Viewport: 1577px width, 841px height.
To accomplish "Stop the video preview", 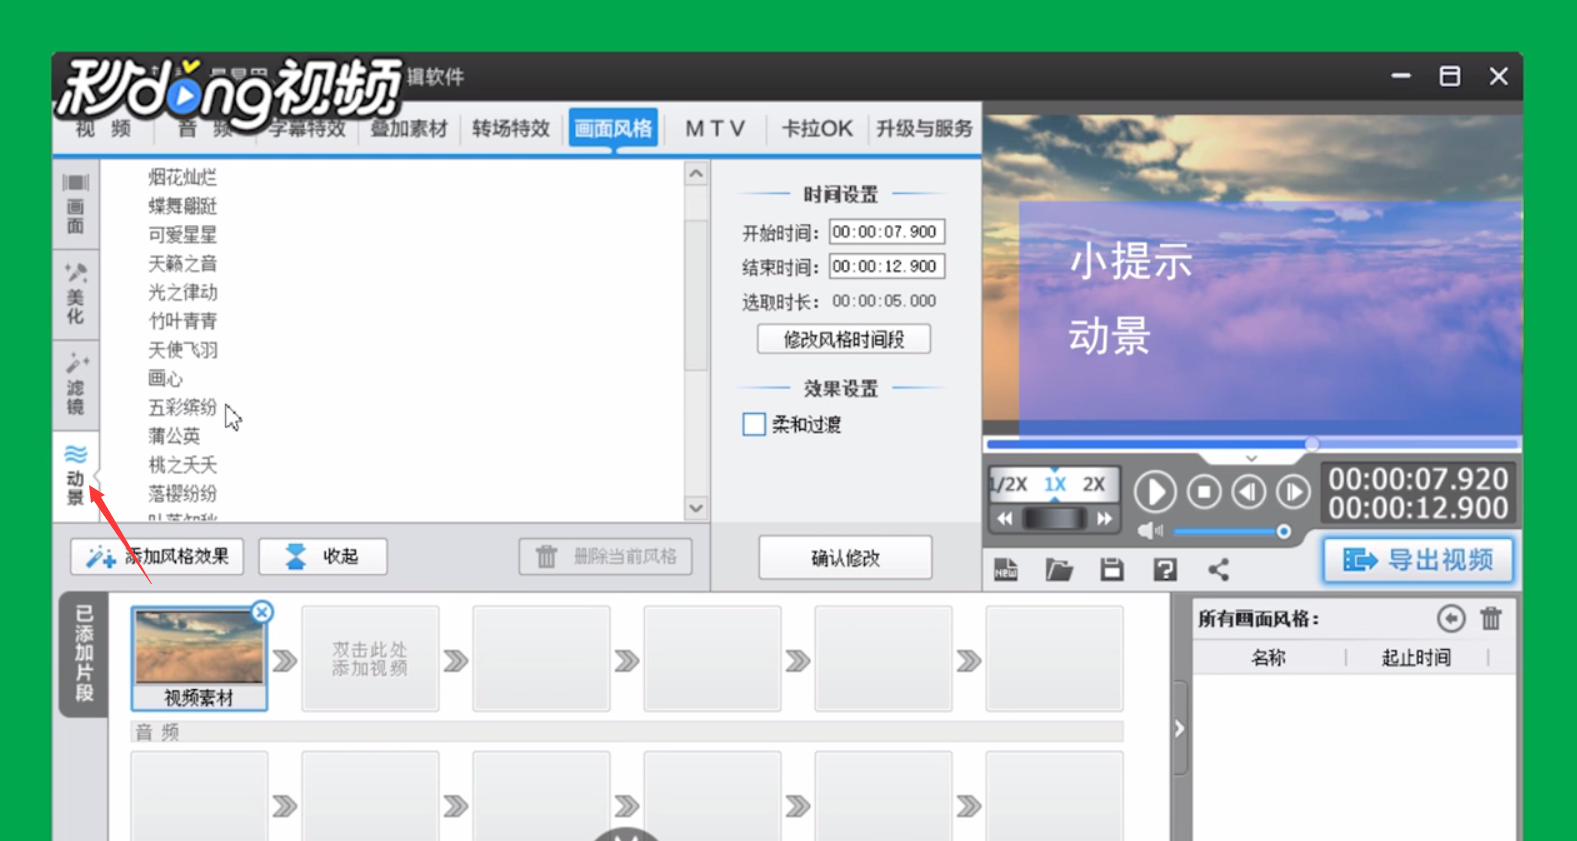I will click(1204, 492).
